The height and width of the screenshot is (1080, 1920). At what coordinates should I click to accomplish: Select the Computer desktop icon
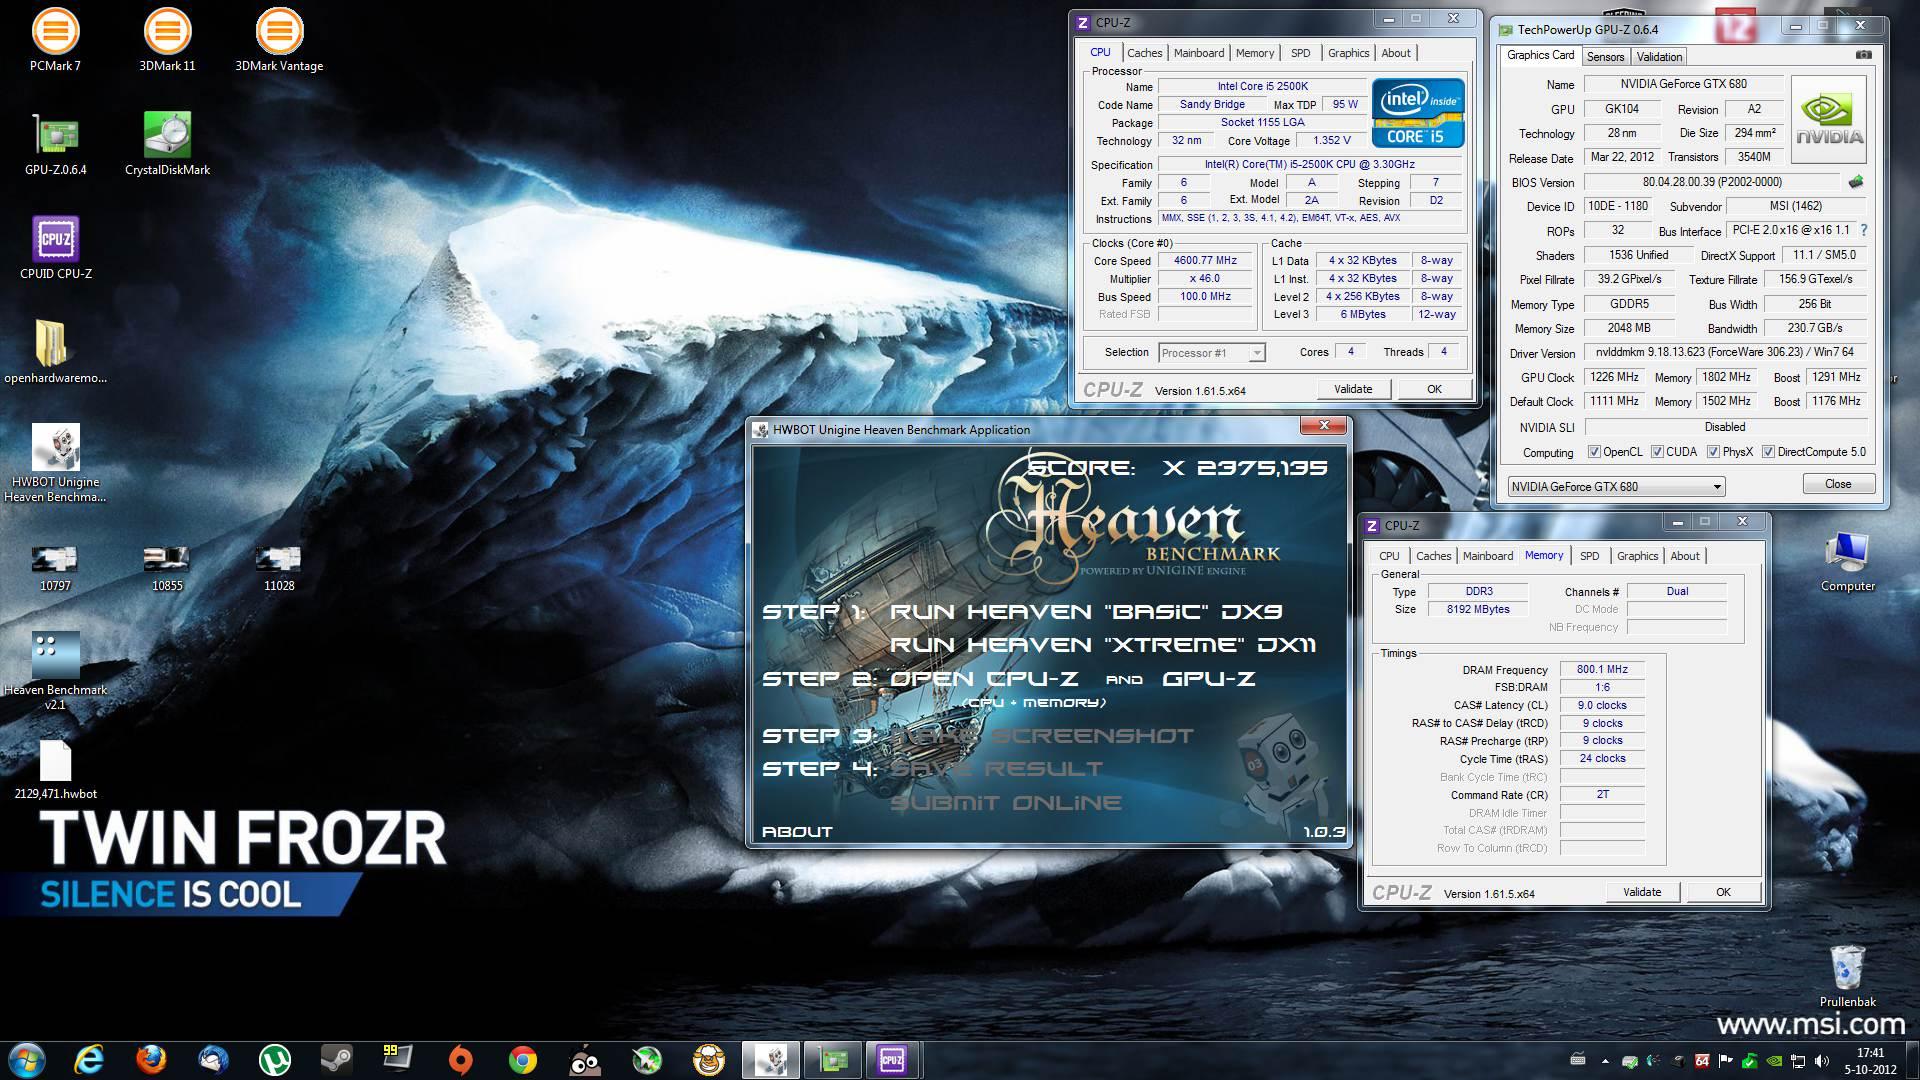pyautogui.click(x=1847, y=562)
